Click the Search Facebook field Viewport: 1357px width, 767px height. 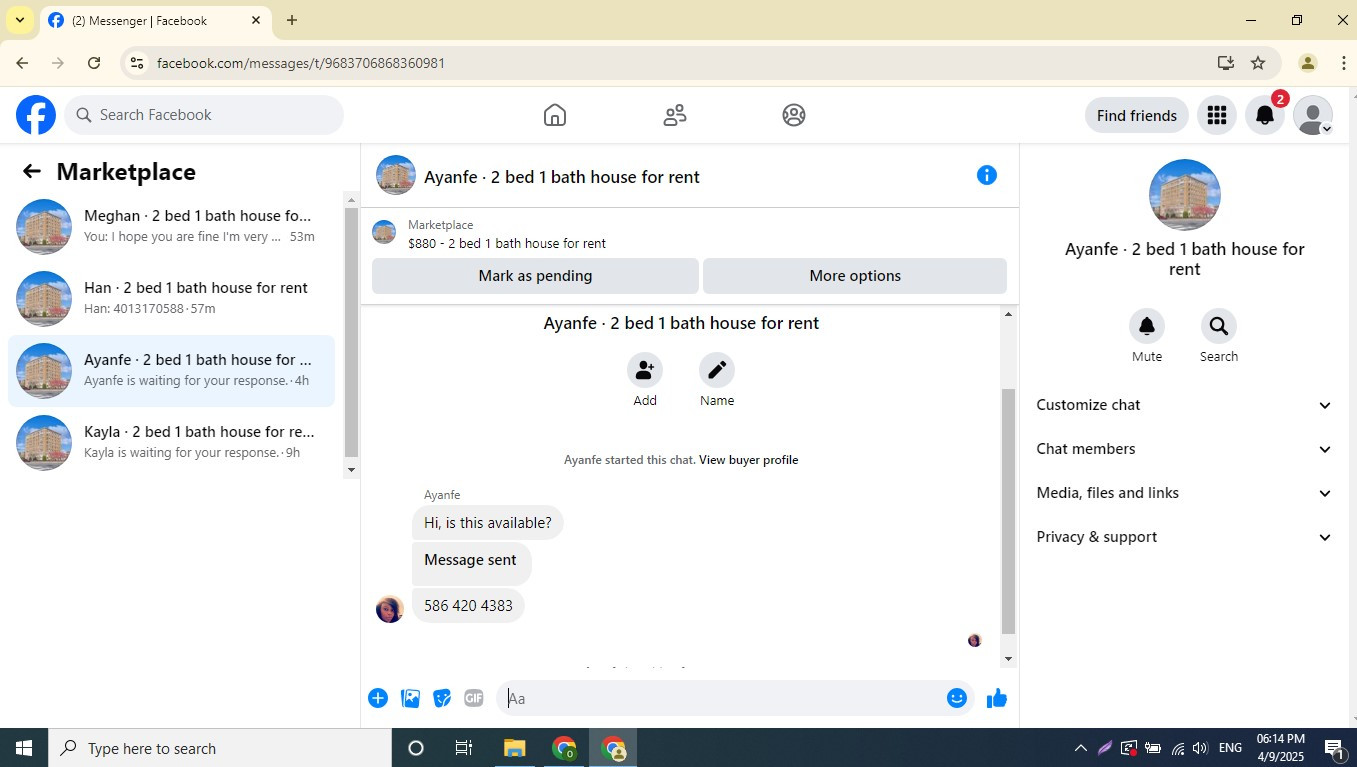click(204, 115)
